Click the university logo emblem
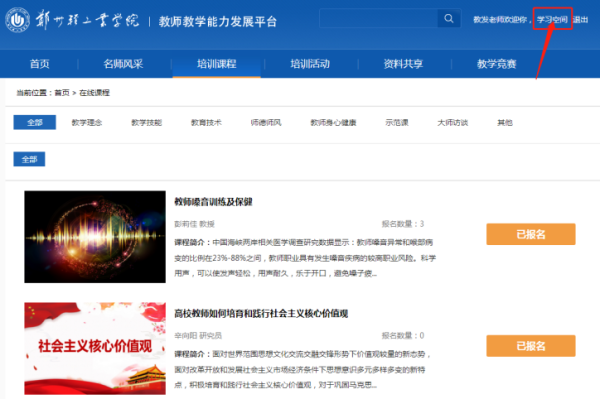The width and height of the screenshot is (600, 399). [18, 20]
